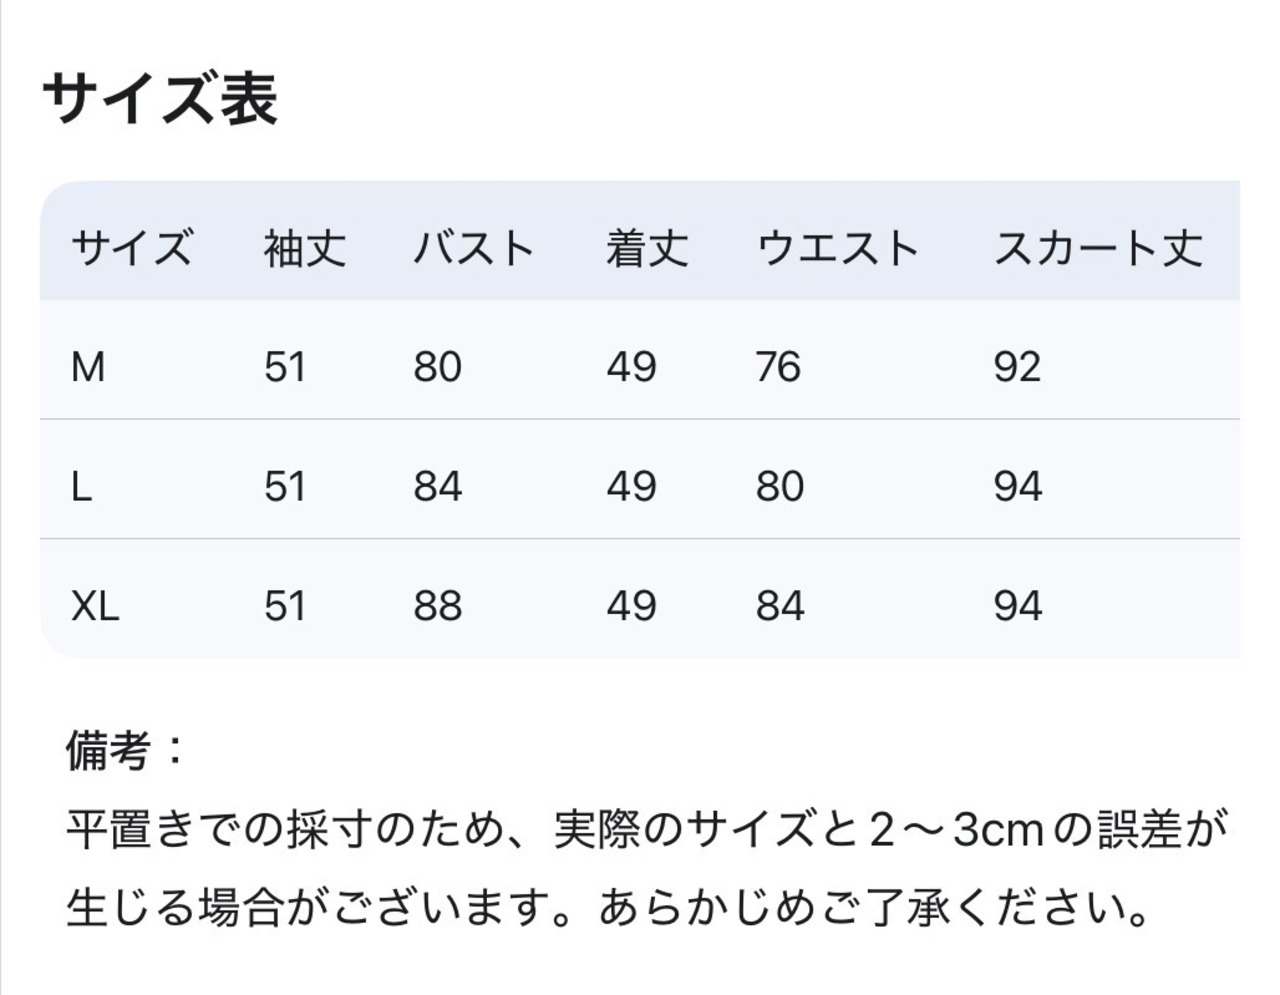Select the サイズ column header

[x=131, y=248]
